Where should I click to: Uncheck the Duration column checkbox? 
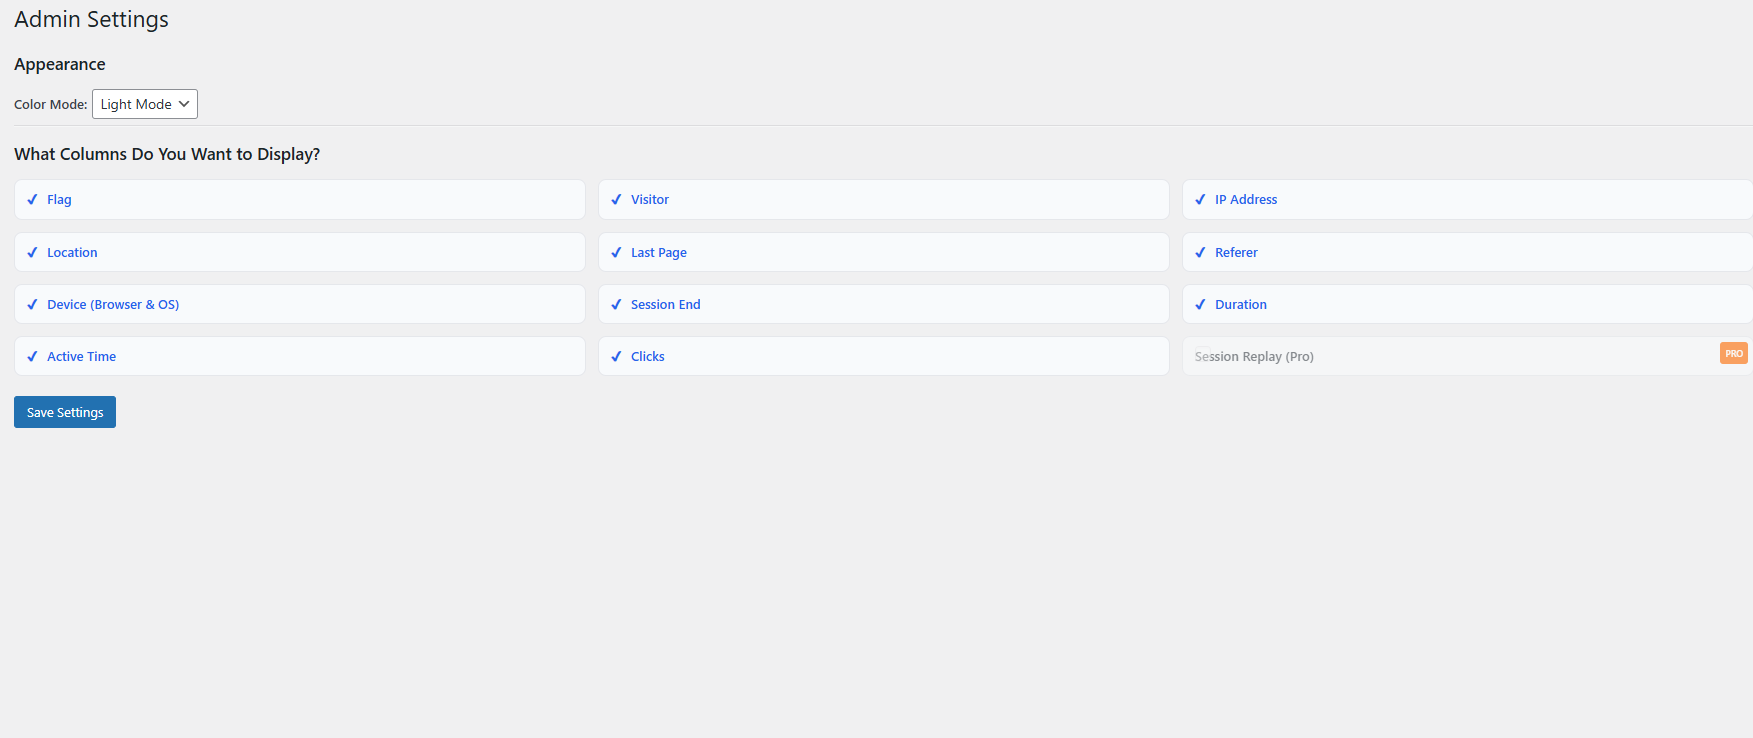click(1200, 305)
